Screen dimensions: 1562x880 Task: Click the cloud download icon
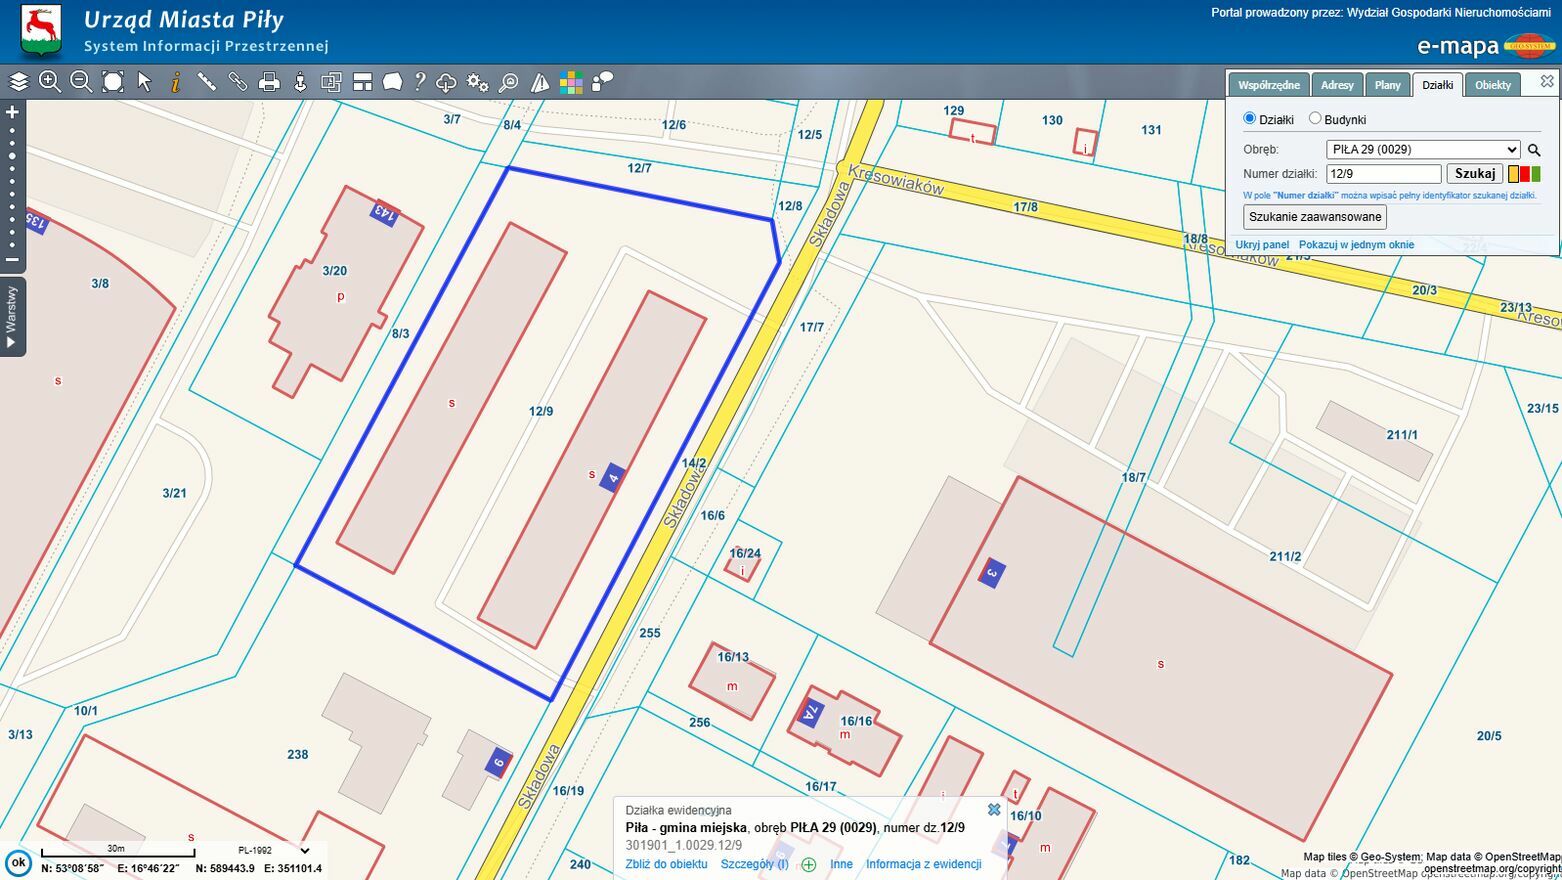(x=446, y=82)
